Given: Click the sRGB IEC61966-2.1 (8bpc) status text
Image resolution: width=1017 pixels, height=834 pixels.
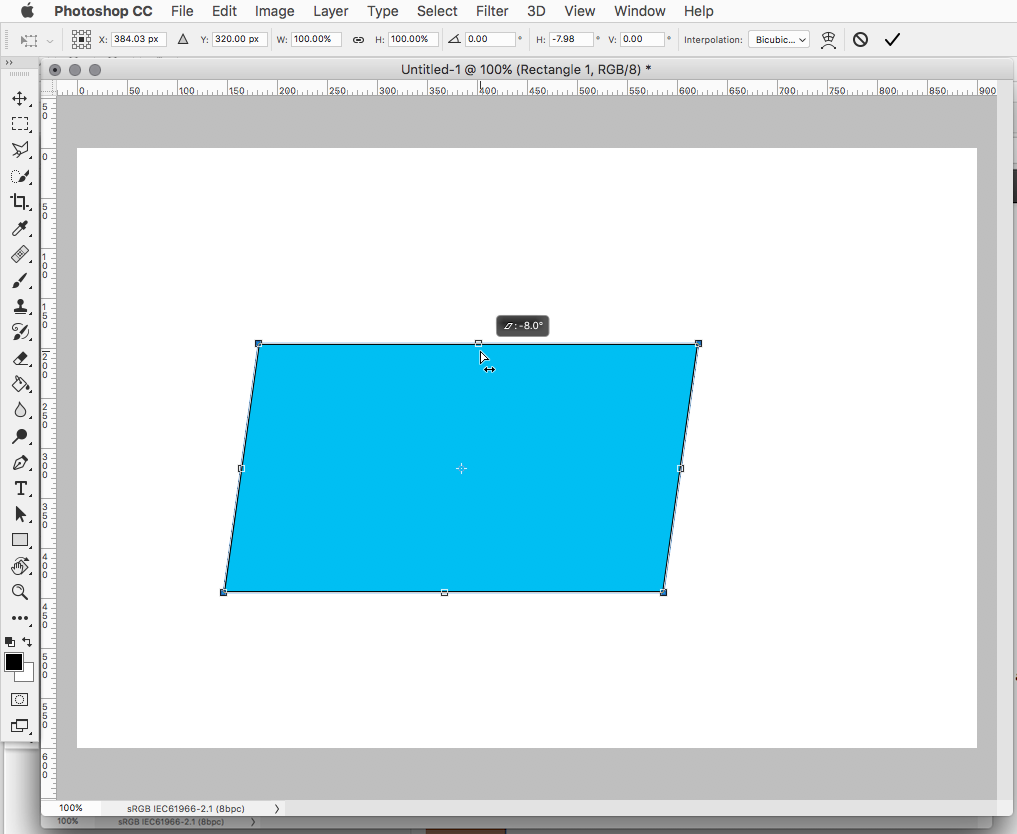Looking at the screenshot, I should [x=185, y=809].
